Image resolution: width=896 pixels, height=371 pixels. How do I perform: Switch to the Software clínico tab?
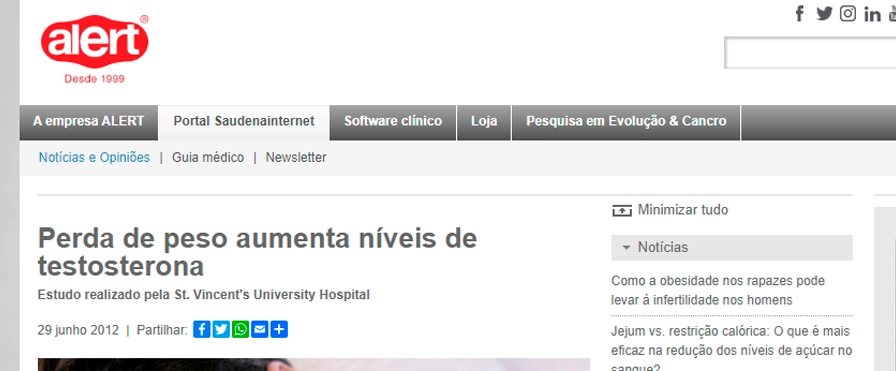[x=393, y=122]
